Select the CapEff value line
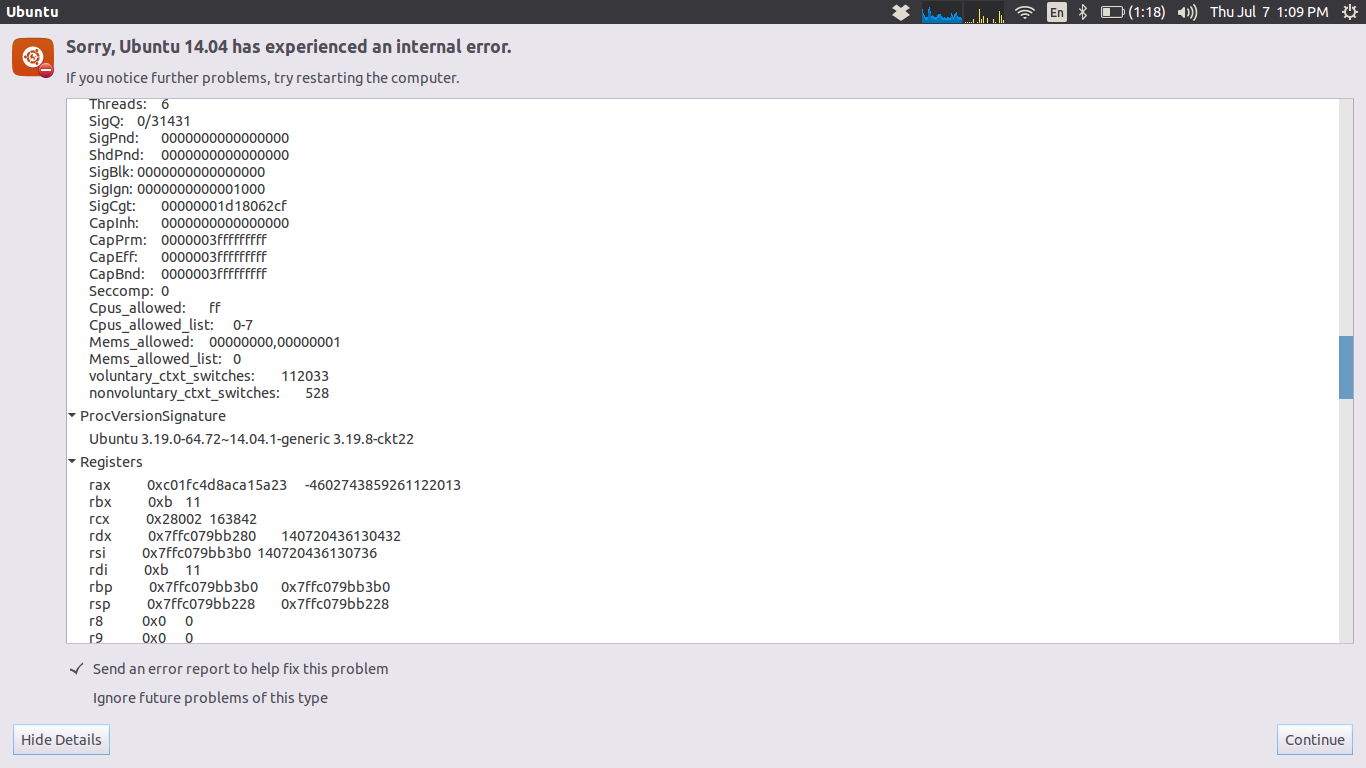This screenshot has width=1366, height=768. [x=178, y=257]
